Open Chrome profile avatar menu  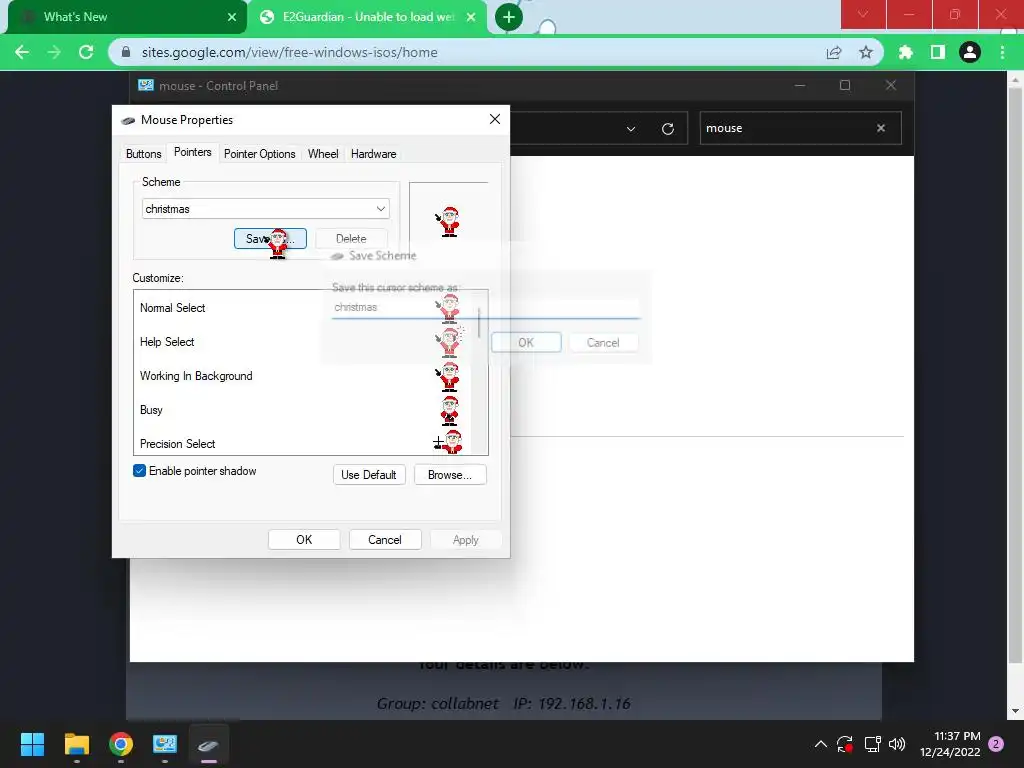coord(970,52)
